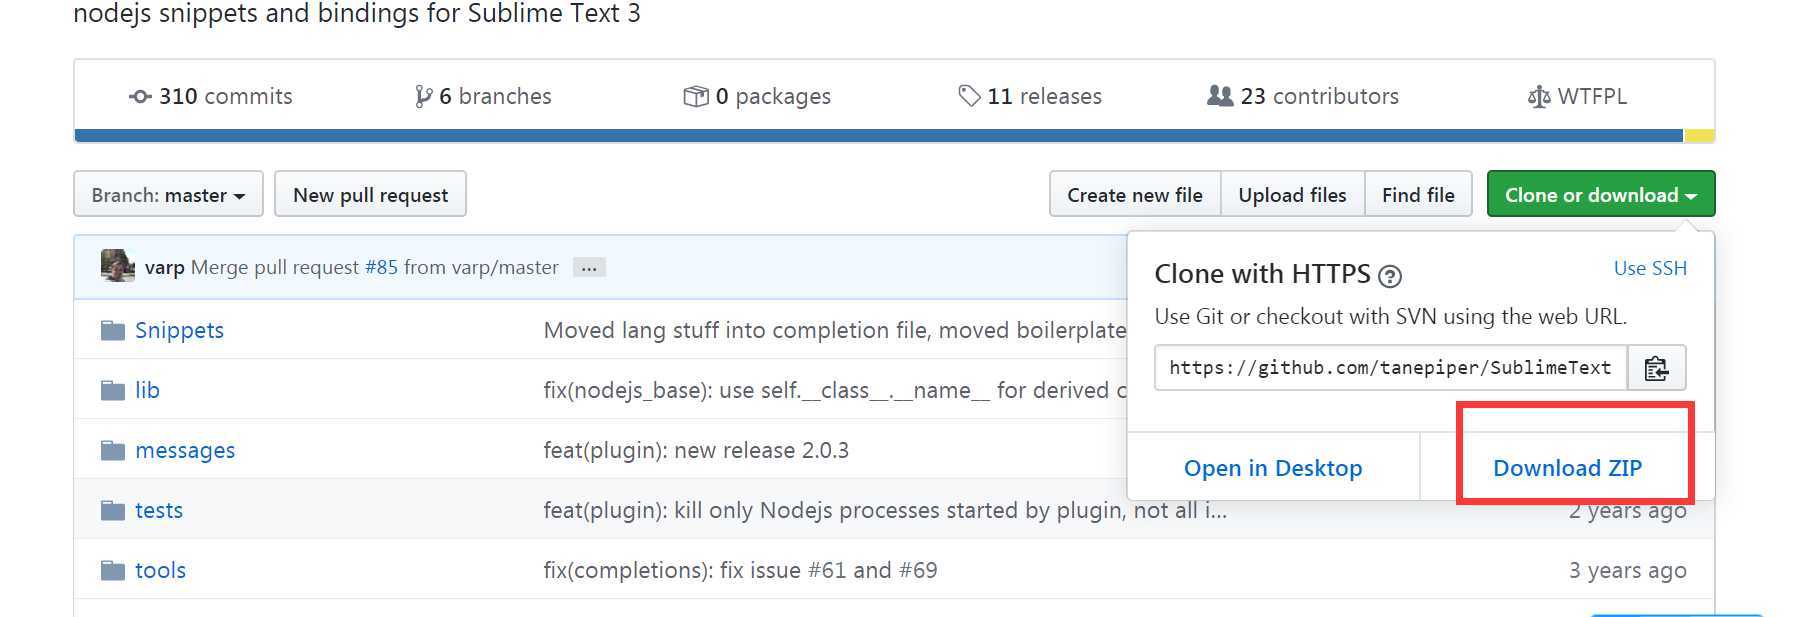Open the 0 packages tab
This screenshot has width=1820, height=617.
point(757,96)
